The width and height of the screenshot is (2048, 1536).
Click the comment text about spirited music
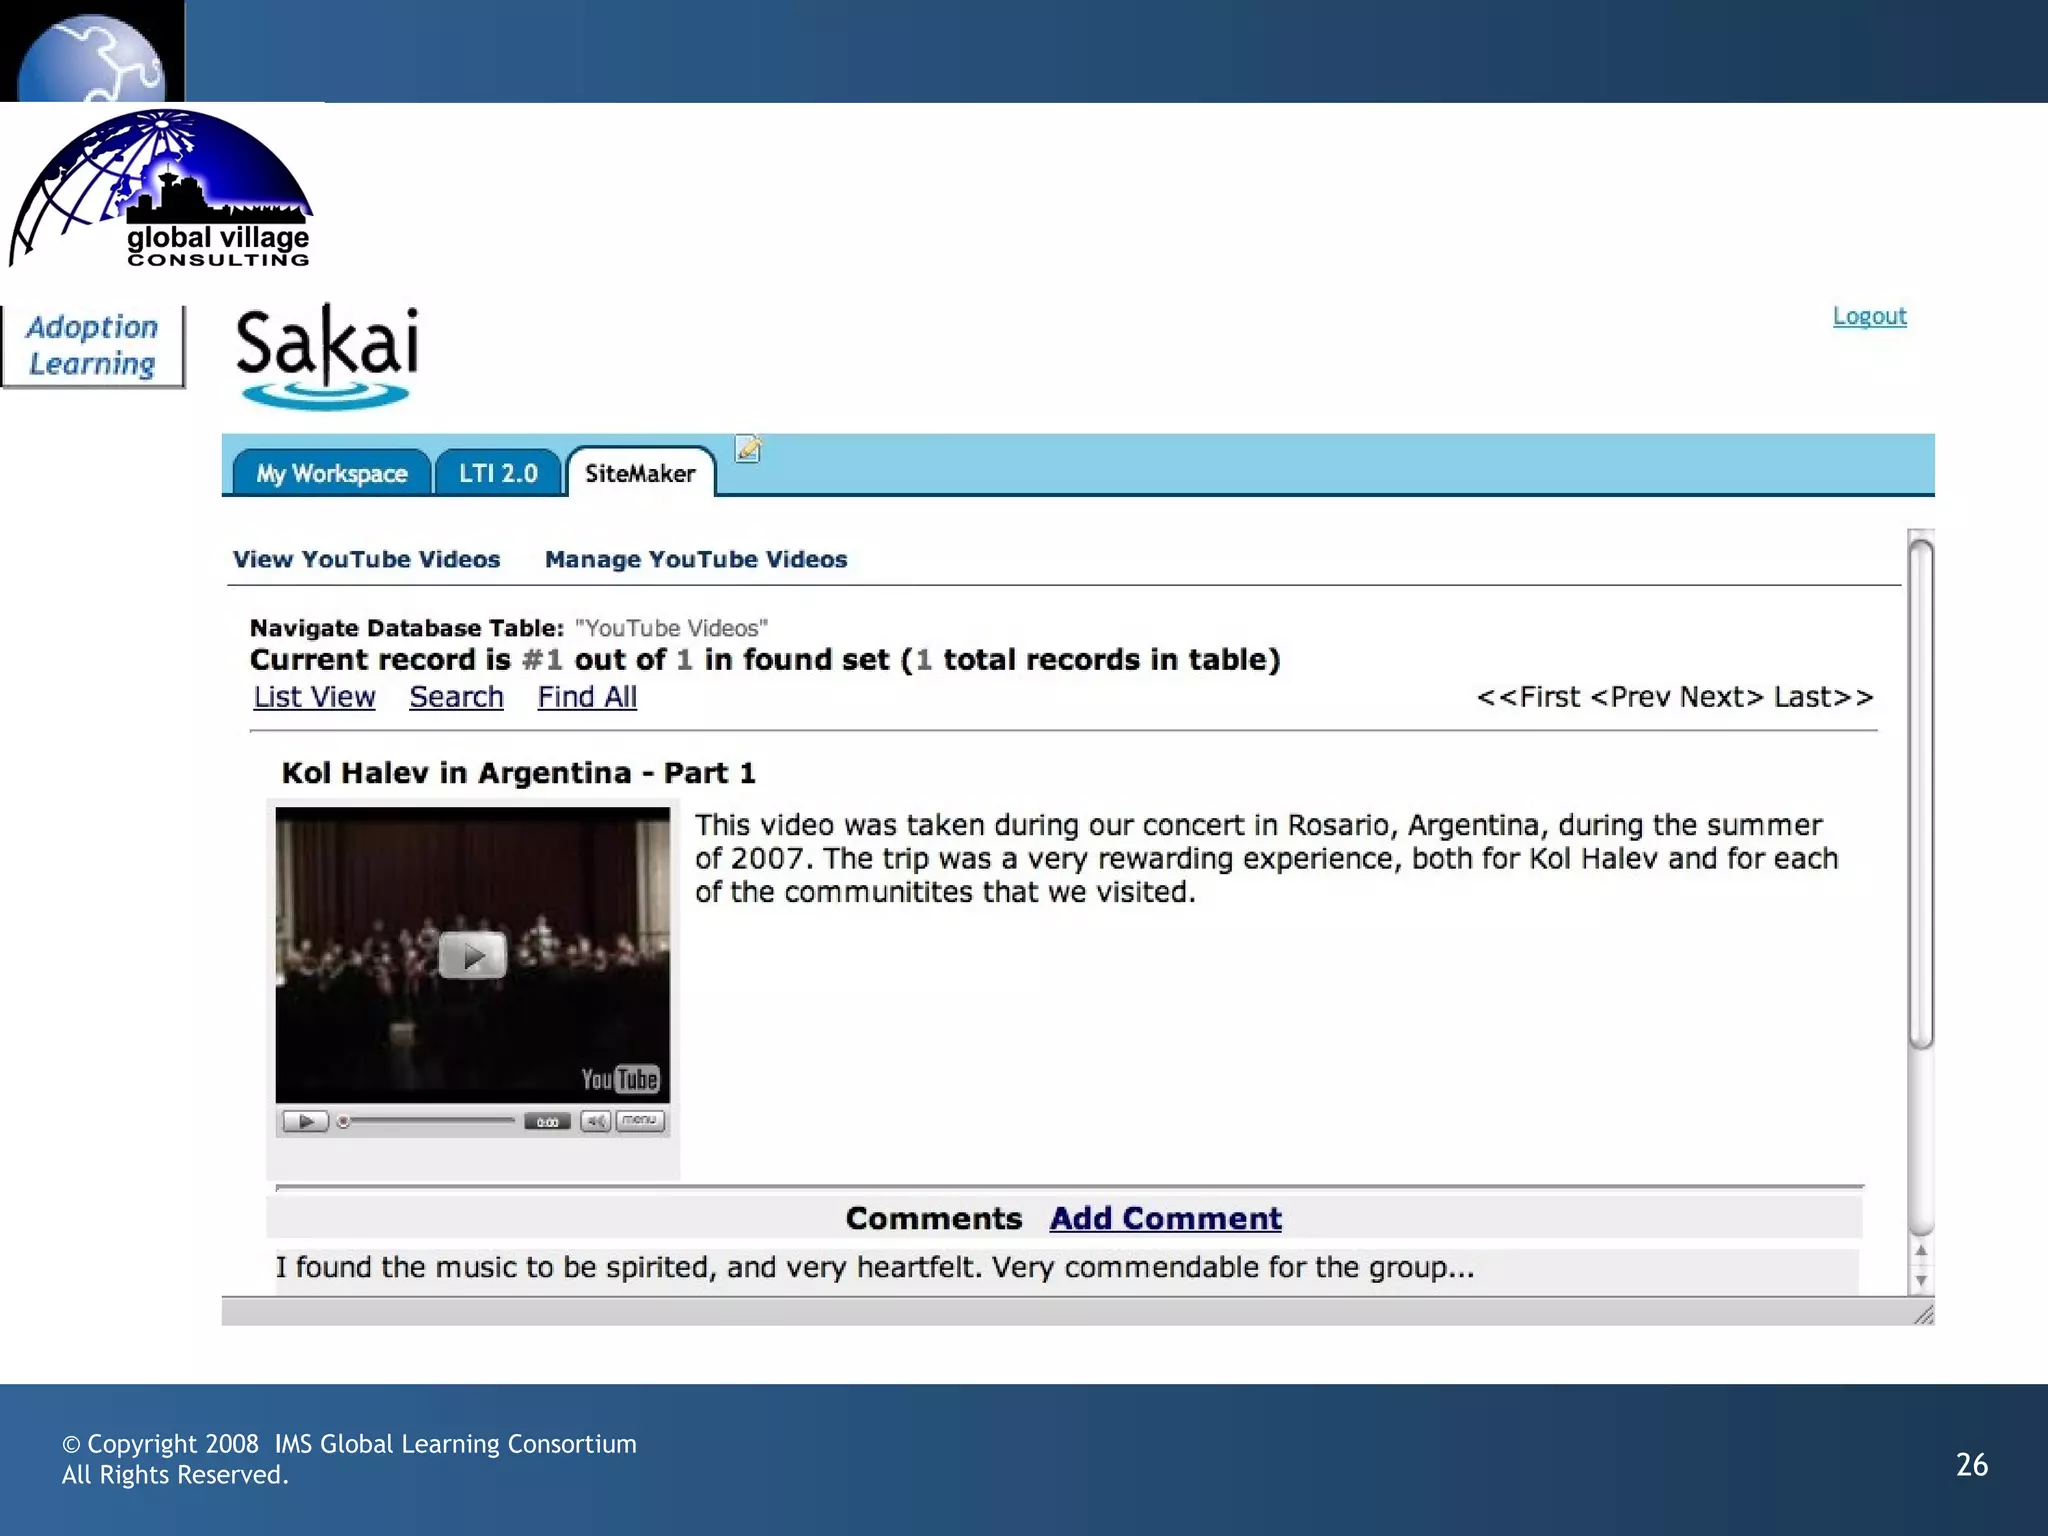click(x=874, y=1267)
